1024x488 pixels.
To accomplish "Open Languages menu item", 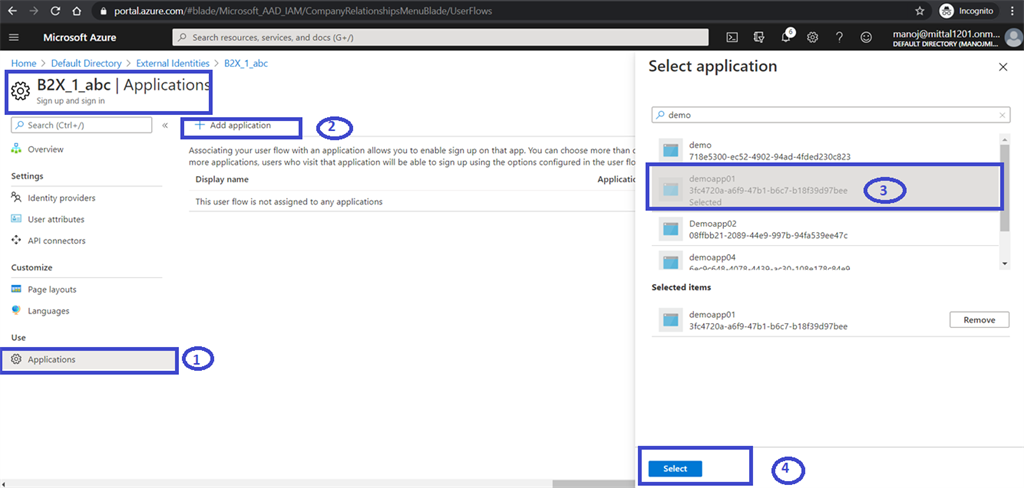I will pyautogui.click(x=48, y=310).
